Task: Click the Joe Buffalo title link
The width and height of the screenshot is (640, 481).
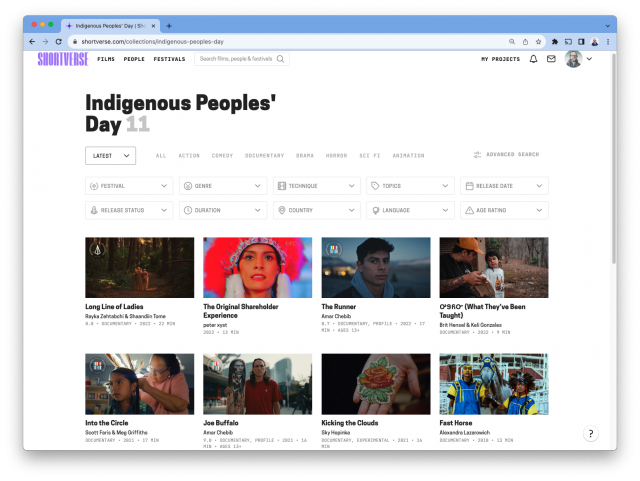Action: point(221,423)
